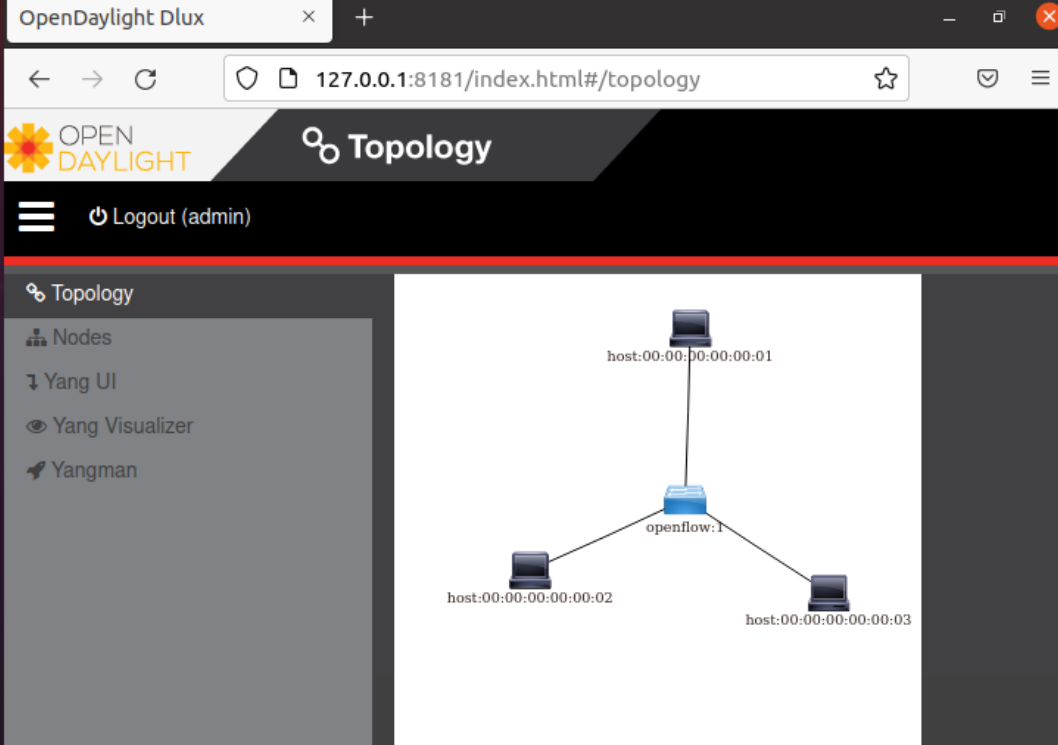Image resolution: width=1058 pixels, height=745 pixels.
Task: Click the browser forward arrow
Action: 92,80
